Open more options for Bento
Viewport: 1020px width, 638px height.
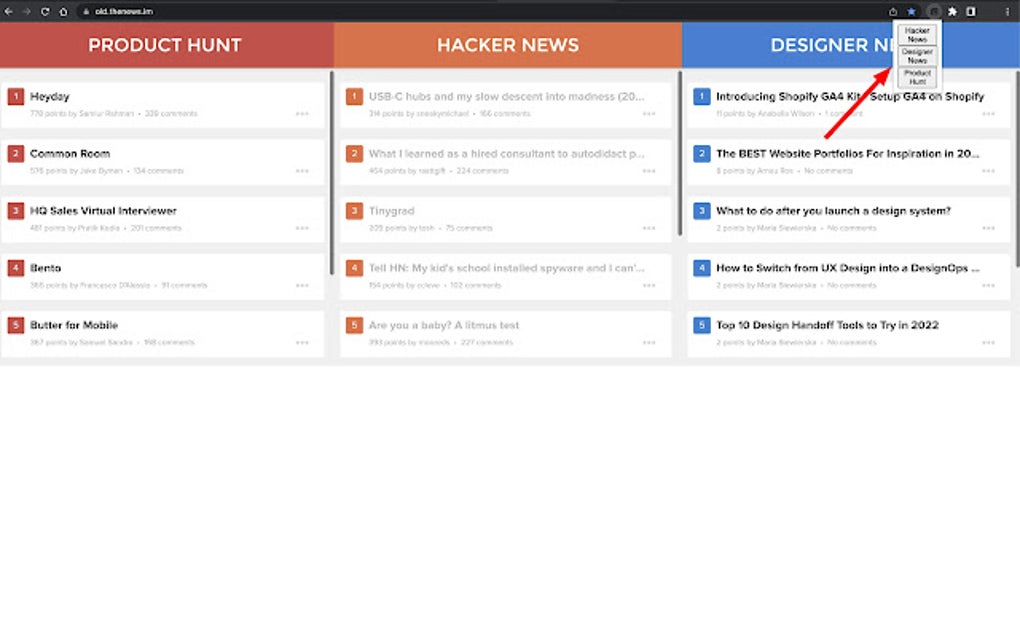[302, 286]
